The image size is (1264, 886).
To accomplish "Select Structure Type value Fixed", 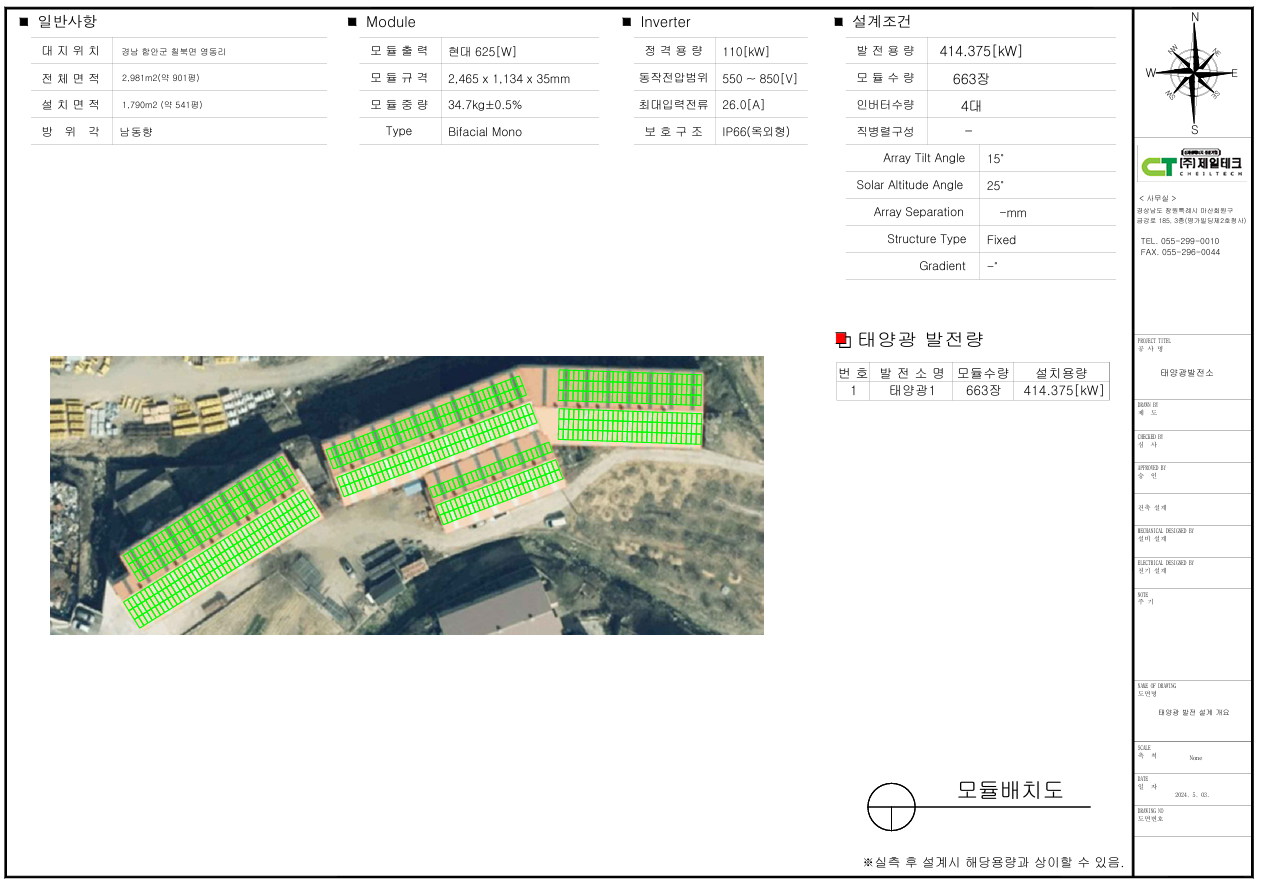I will tap(1000, 240).
